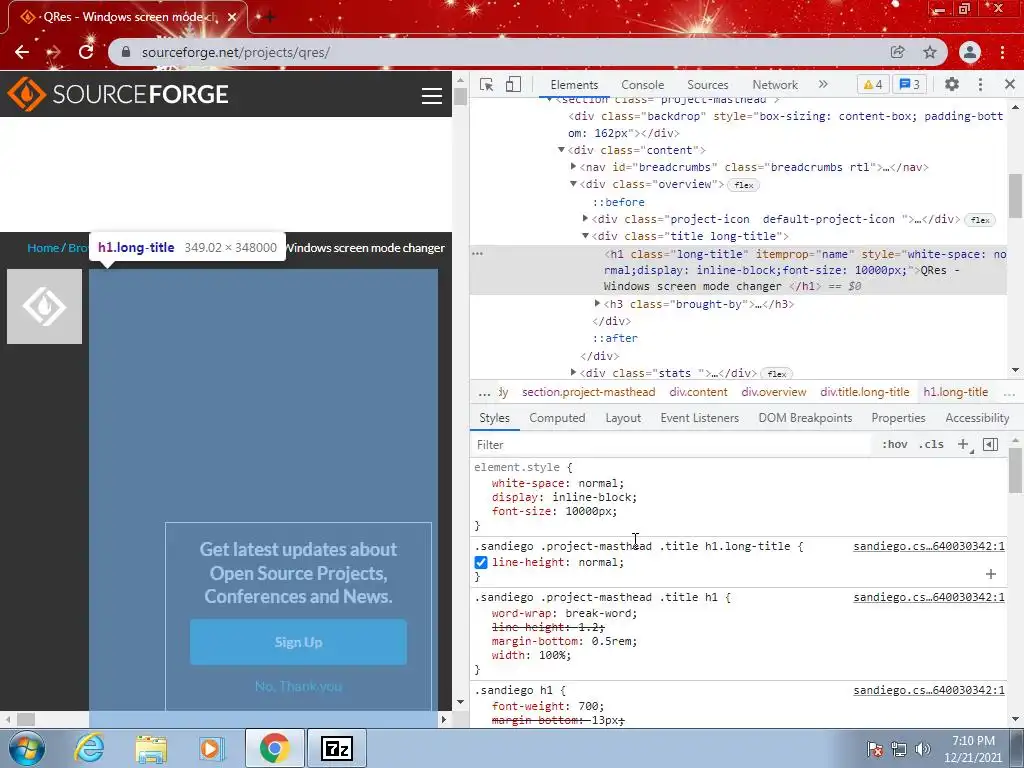Viewport: 1024px width, 768px height.
Task: Switch to the Sources tab
Action: 707,85
